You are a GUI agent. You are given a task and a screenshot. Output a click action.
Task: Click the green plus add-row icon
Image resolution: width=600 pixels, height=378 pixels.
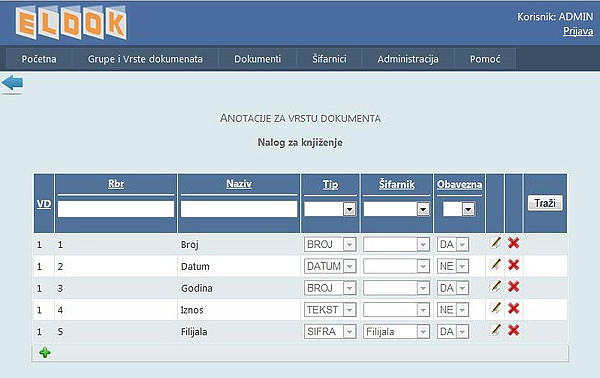(45, 352)
